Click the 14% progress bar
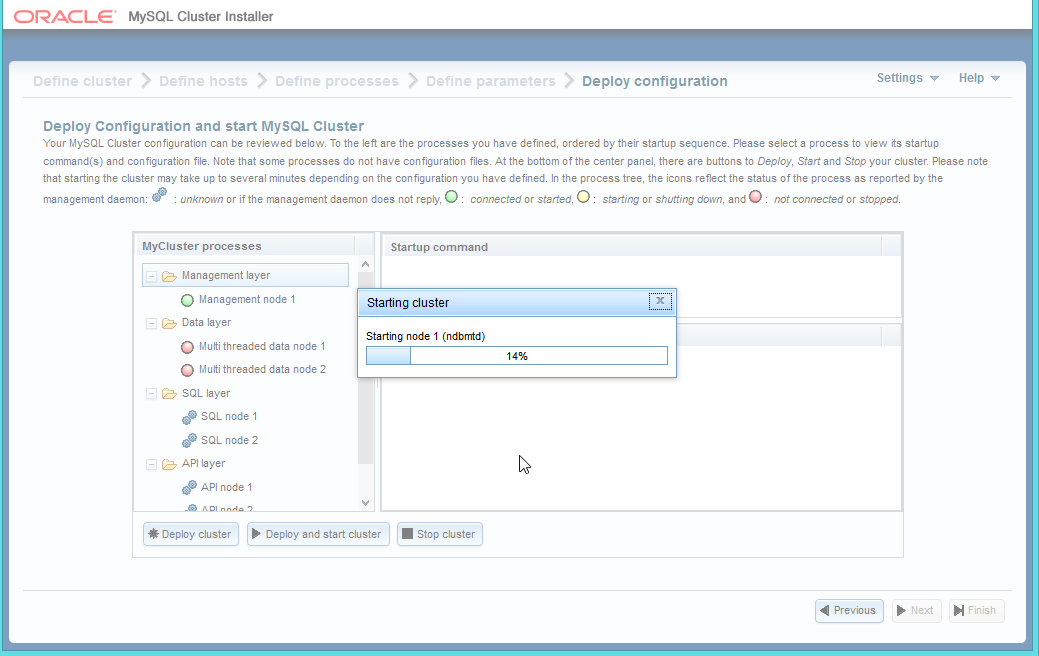Screen dimensions: 1039x656 [x=517, y=356]
